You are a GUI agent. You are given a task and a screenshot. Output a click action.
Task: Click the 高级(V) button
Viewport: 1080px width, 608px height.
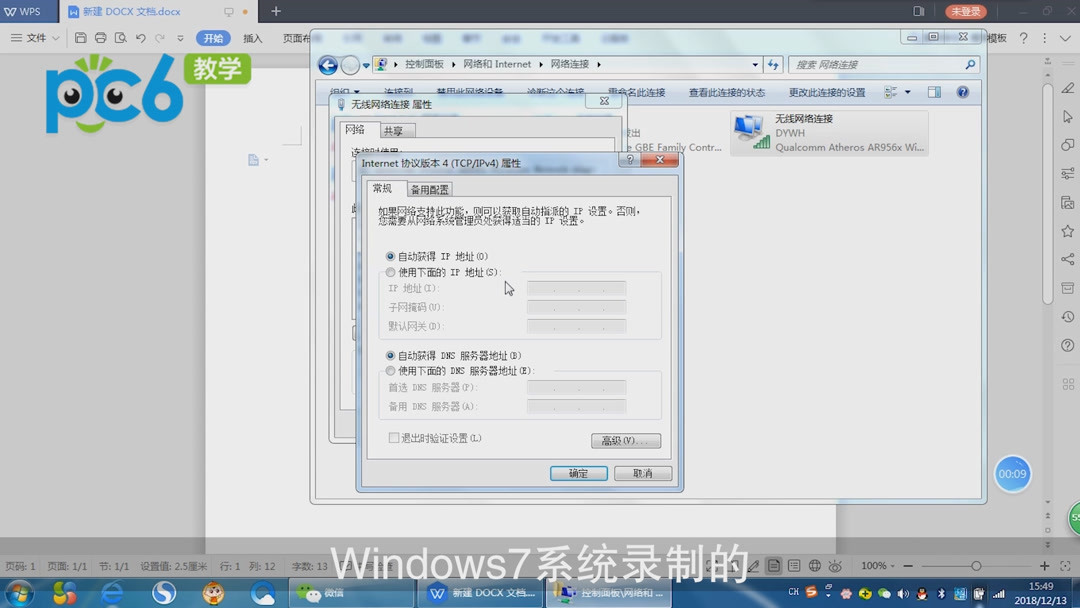[625, 440]
